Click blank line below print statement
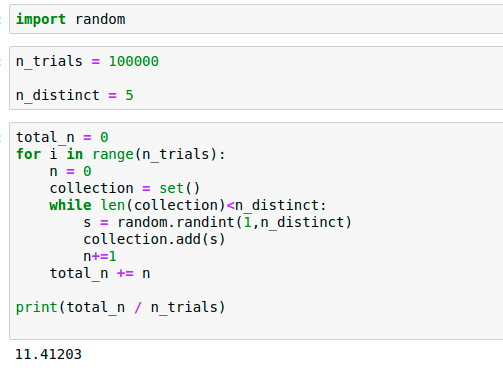Screen dimensions: 503x371 [256, 325]
